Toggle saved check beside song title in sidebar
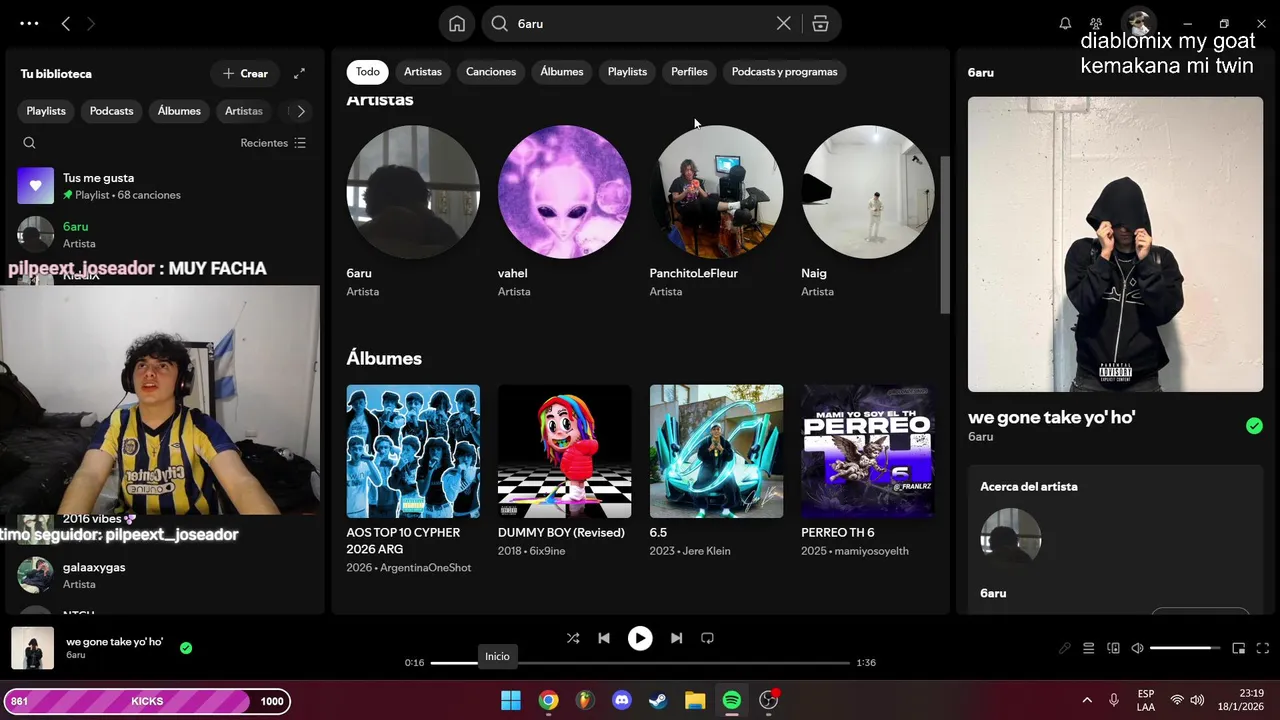The width and height of the screenshot is (1280, 720). (1254, 426)
